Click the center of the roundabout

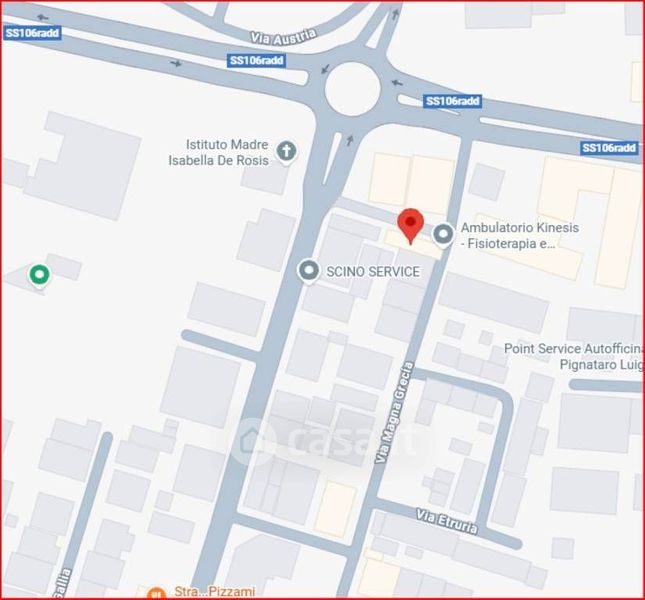[x=352, y=89]
